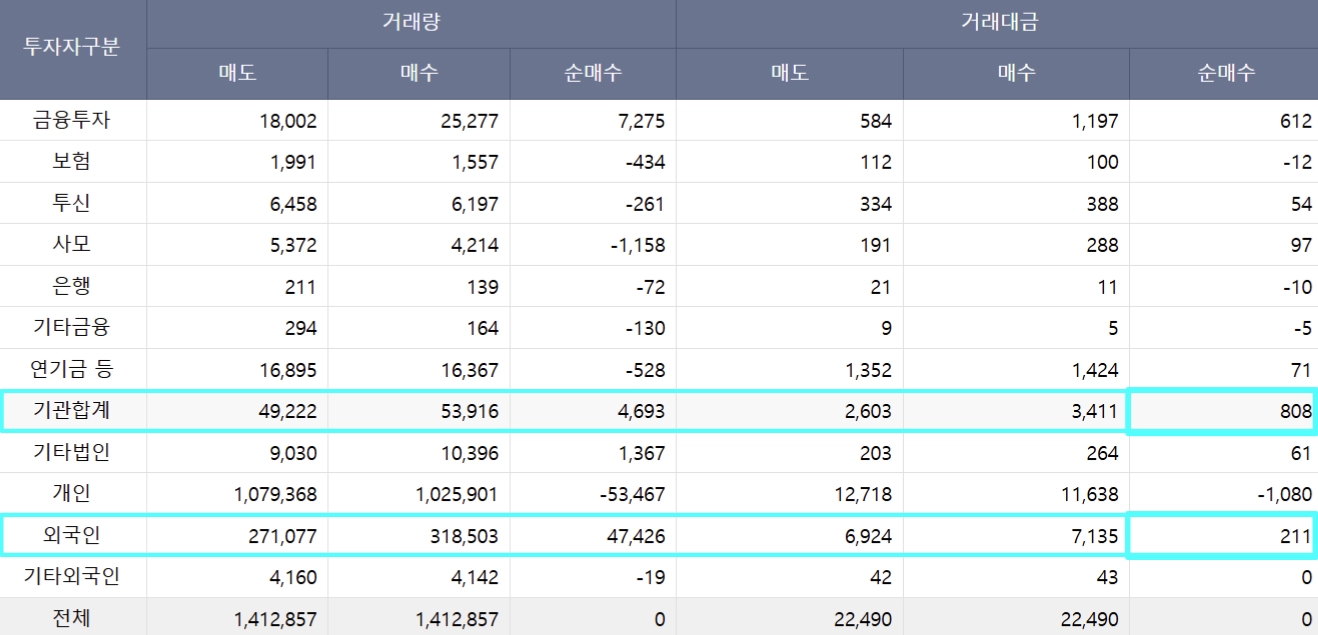Click the 투자자구분 column header
The image size is (1318, 635).
tap(72, 48)
